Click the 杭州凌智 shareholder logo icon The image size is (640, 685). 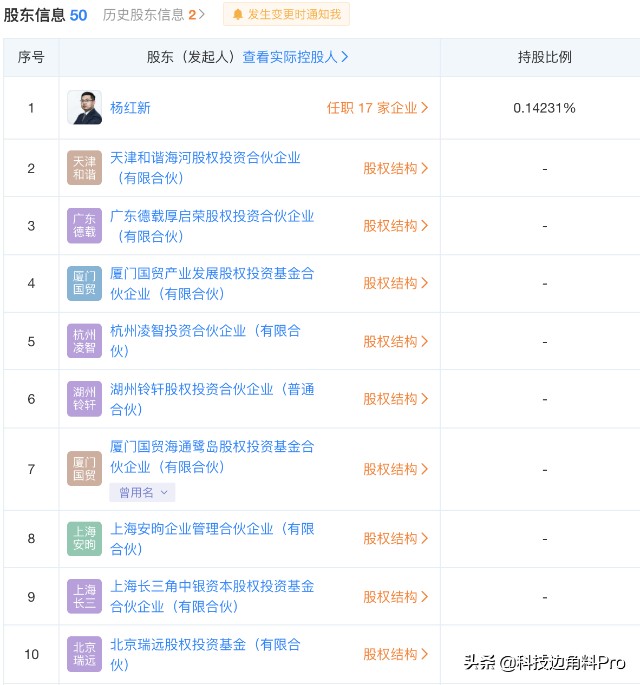[84, 341]
